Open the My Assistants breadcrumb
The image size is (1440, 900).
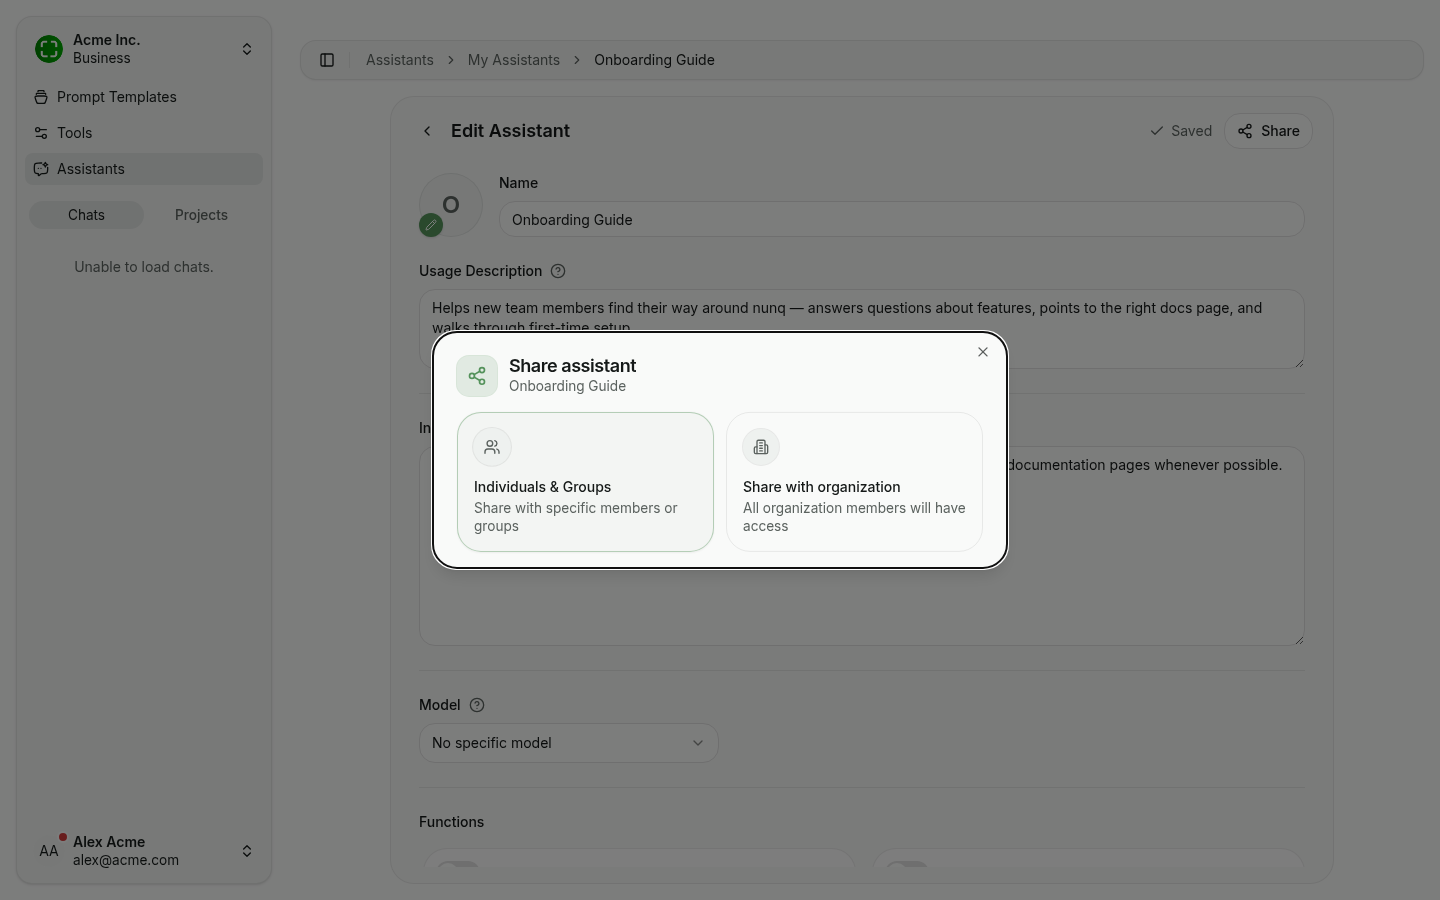514,60
